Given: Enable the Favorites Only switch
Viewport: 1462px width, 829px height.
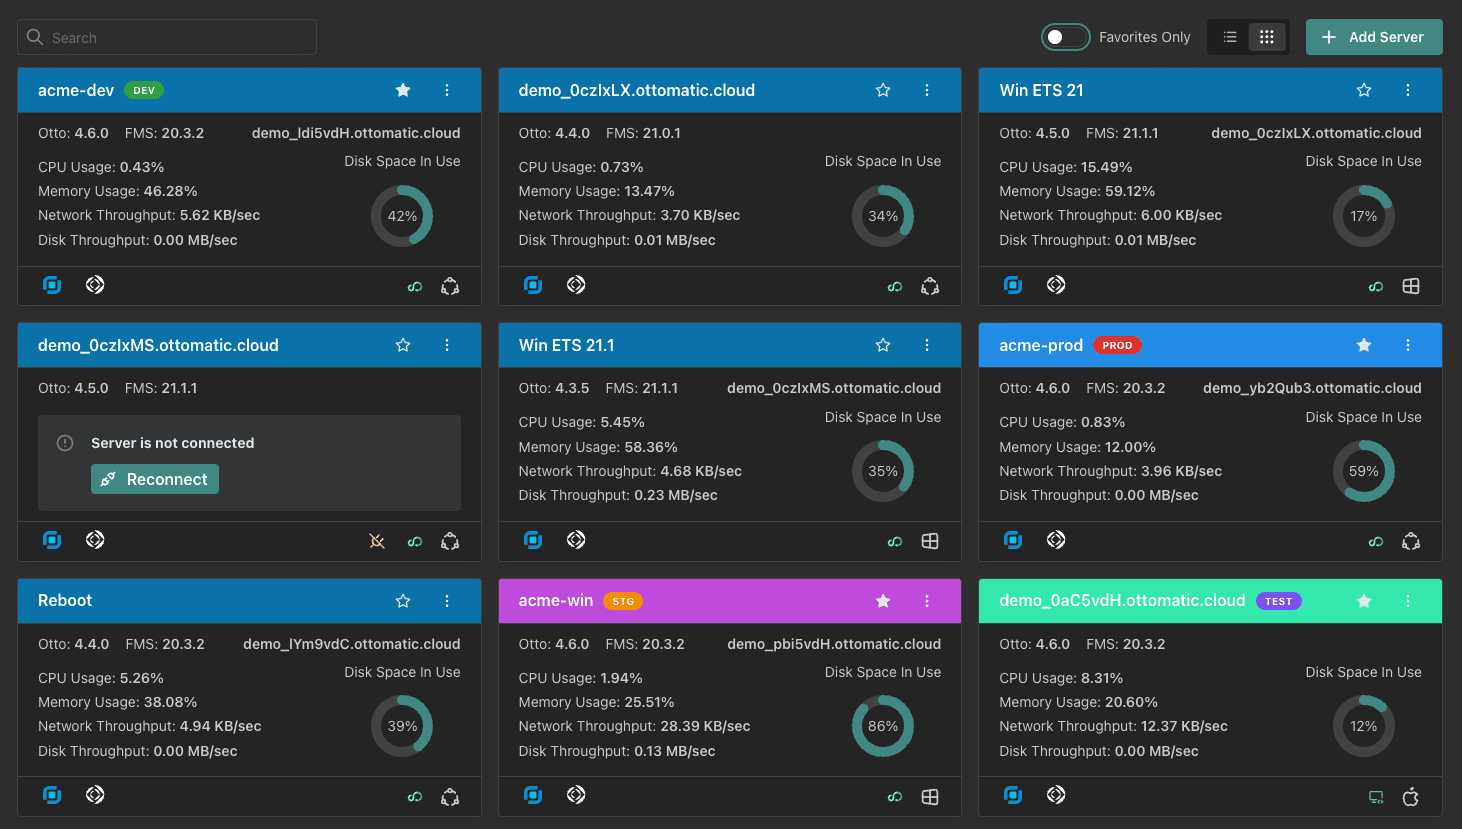Looking at the screenshot, I should [1065, 37].
